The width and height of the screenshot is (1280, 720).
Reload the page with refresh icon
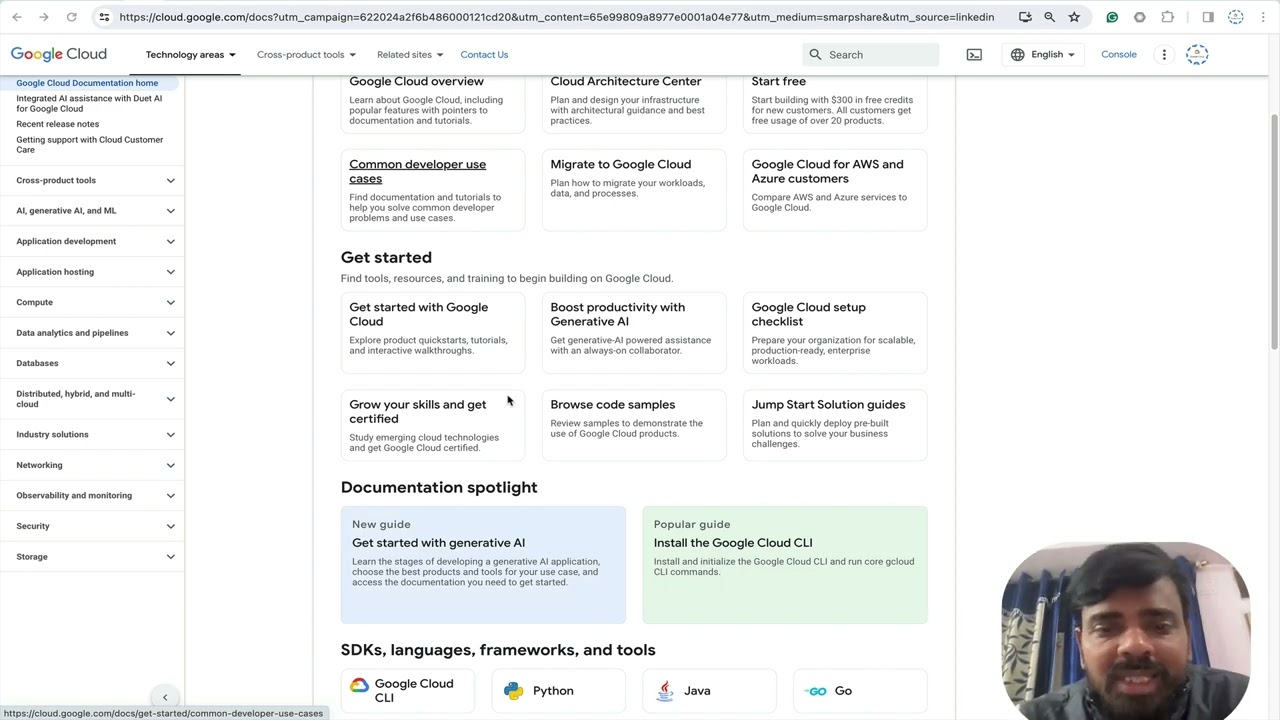(71, 17)
